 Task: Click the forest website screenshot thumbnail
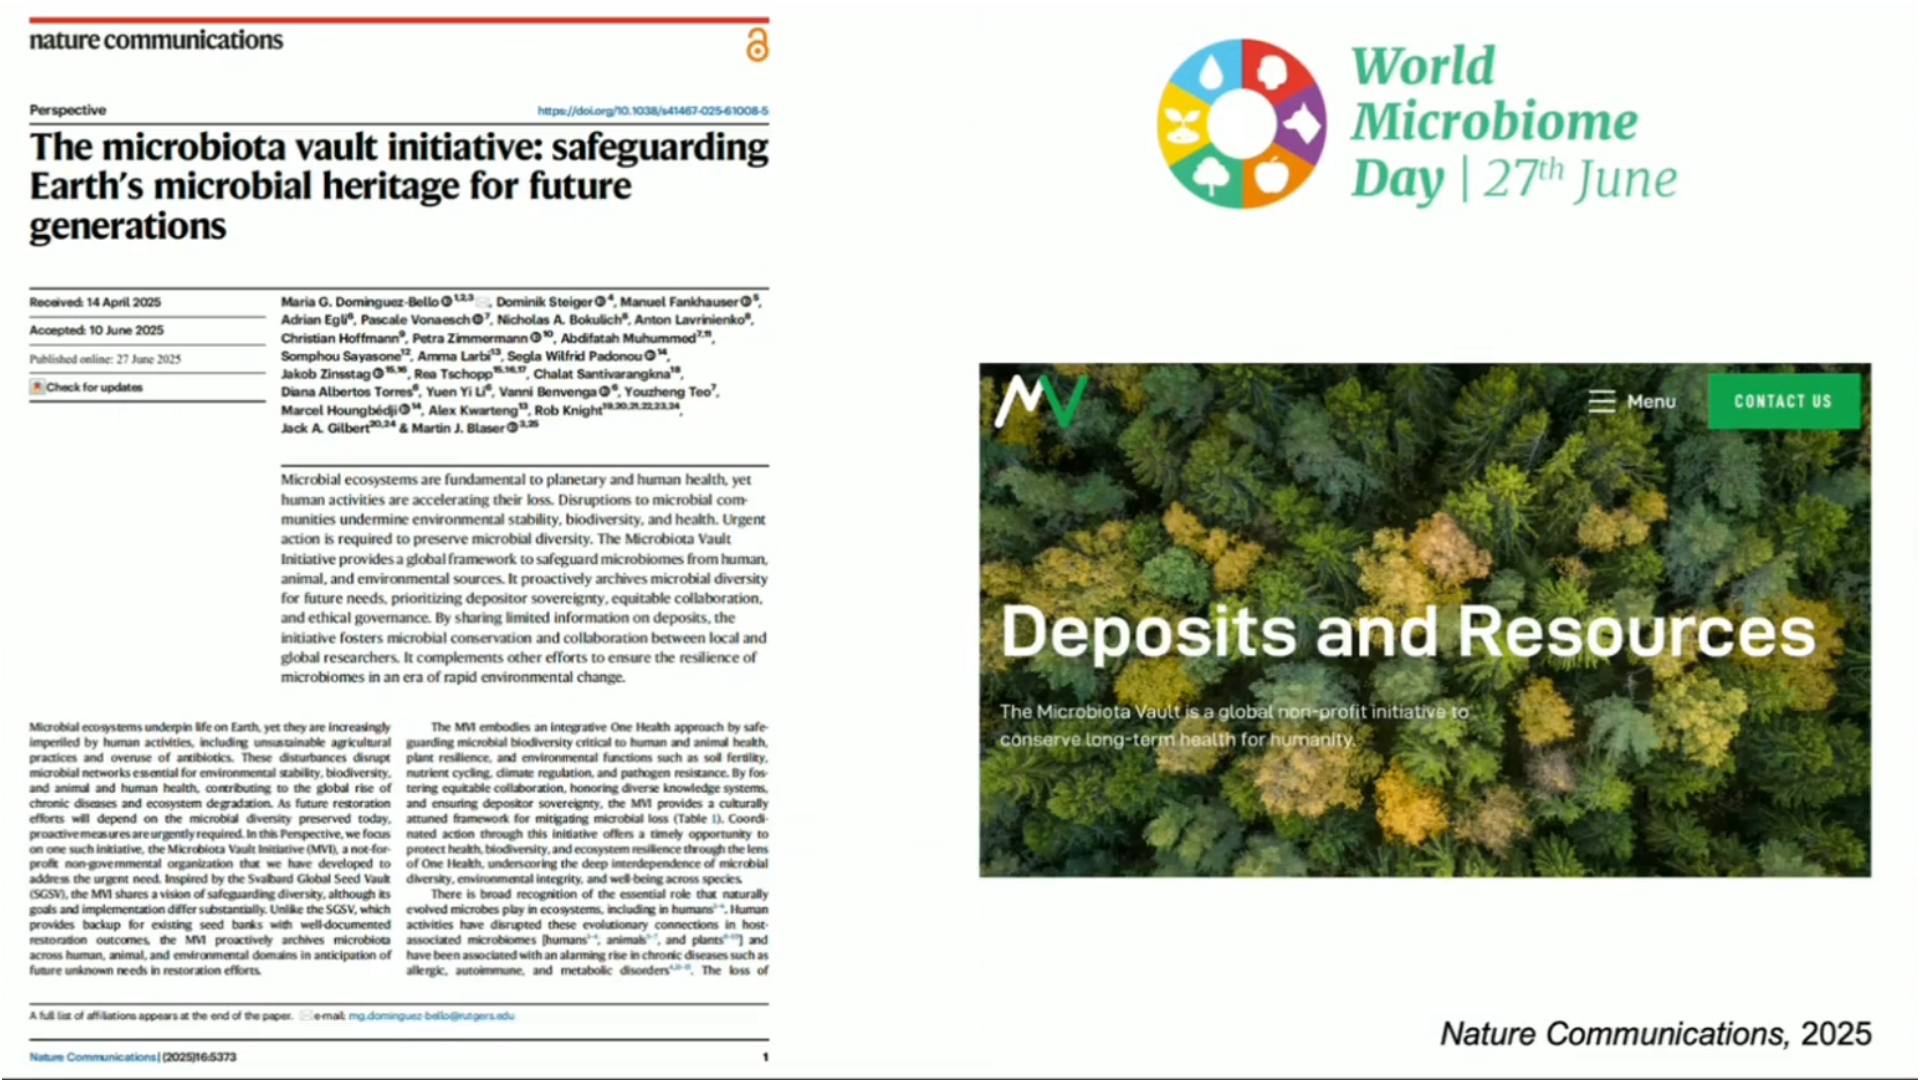(x=1425, y=620)
